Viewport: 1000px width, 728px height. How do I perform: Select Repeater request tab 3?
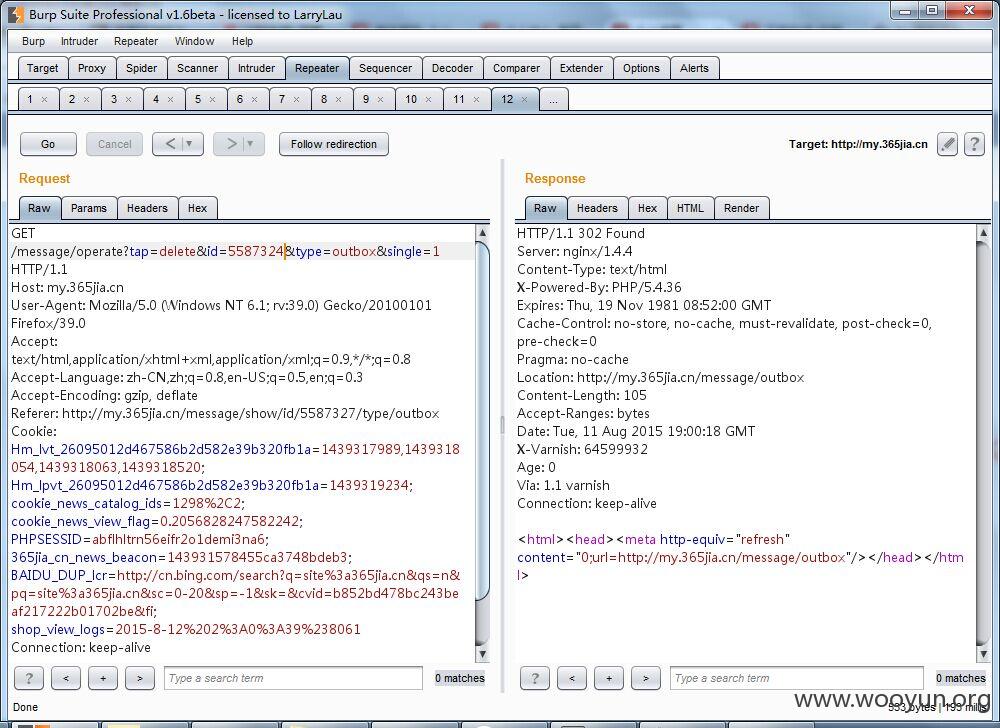click(114, 99)
